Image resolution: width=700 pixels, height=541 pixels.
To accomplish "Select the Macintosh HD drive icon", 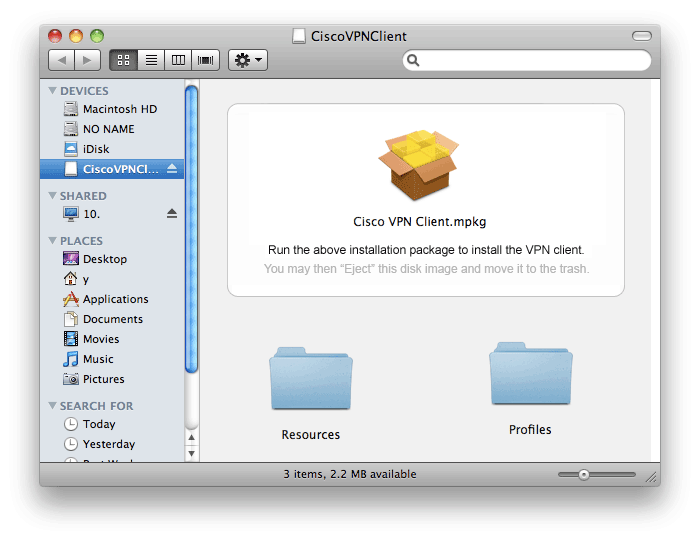I will tap(71, 109).
